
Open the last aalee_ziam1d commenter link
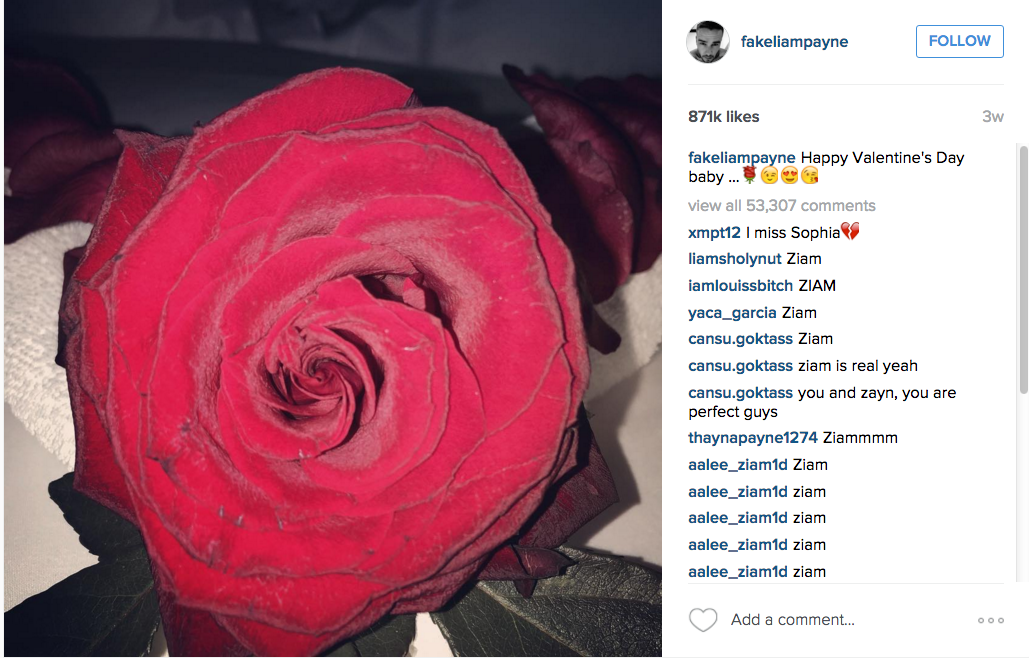pos(738,572)
